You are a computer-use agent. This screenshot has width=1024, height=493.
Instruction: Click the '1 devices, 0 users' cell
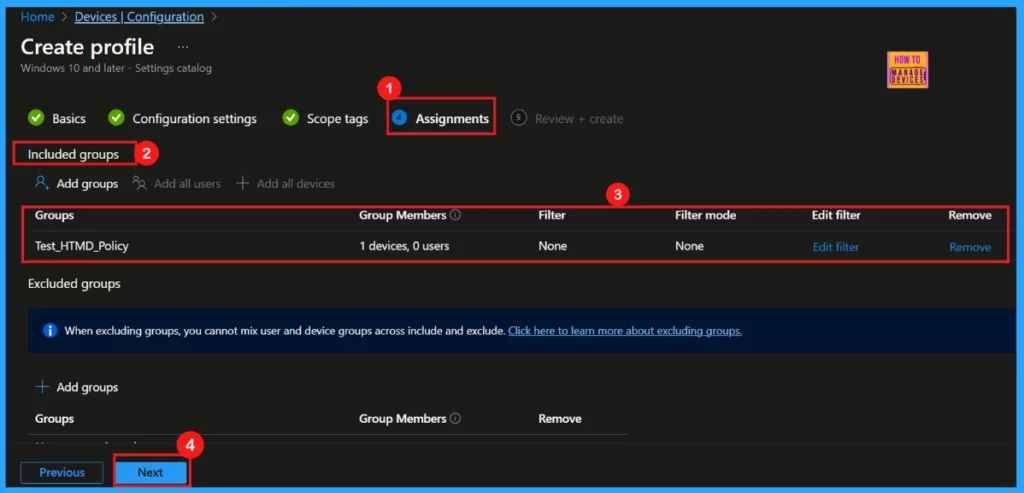(404, 247)
